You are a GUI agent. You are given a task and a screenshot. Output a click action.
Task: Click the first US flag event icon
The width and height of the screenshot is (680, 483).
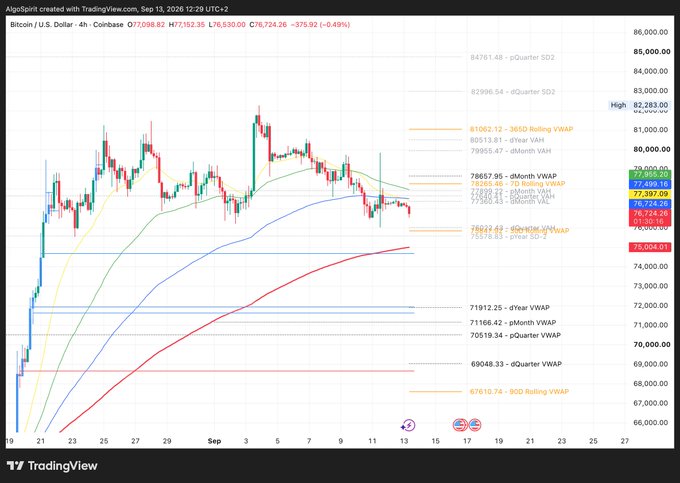pyautogui.click(x=460, y=425)
